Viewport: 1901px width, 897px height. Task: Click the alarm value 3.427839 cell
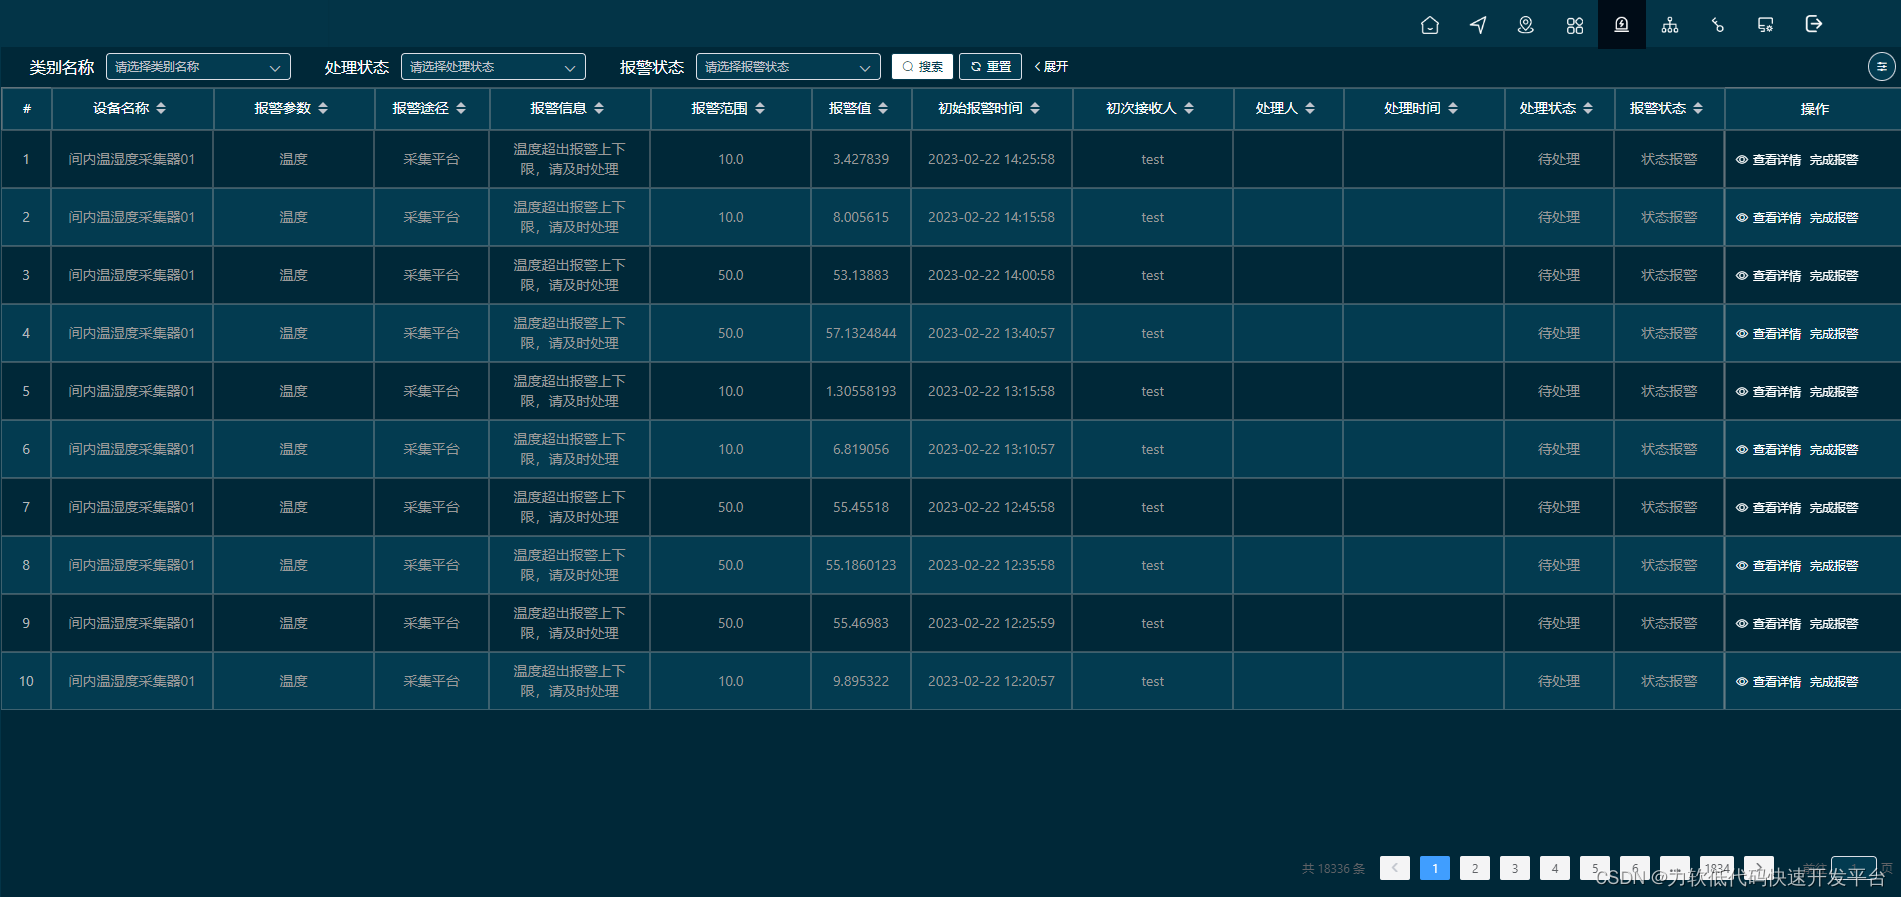pyautogui.click(x=861, y=159)
